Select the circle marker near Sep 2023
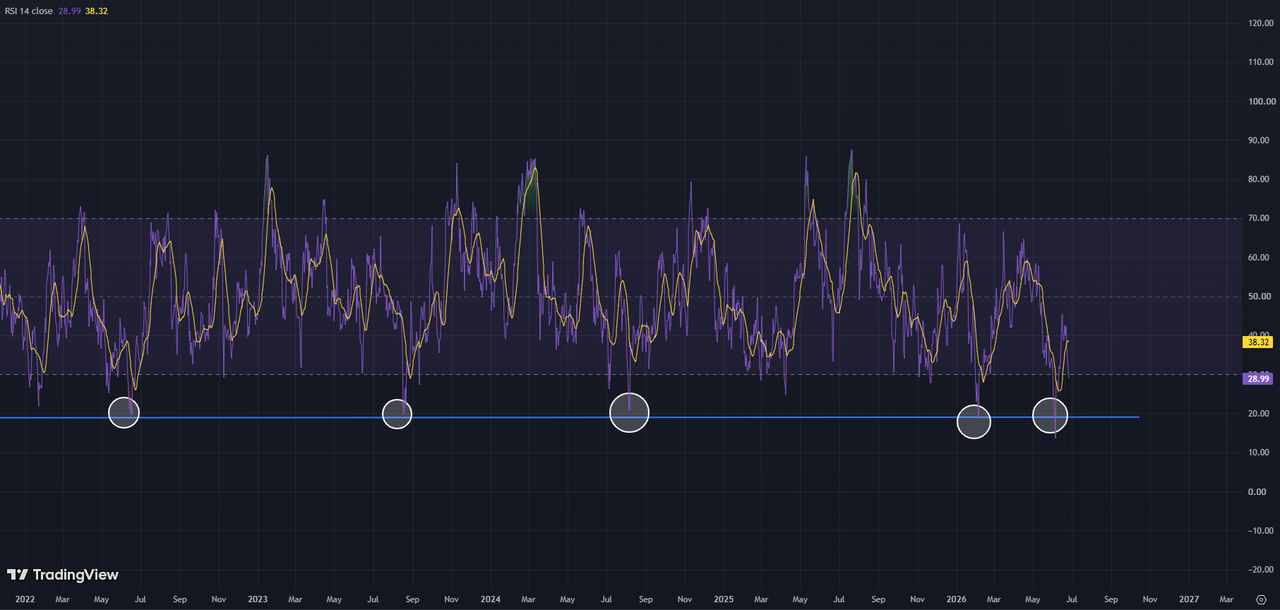The image size is (1280, 610). click(x=397, y=414)
